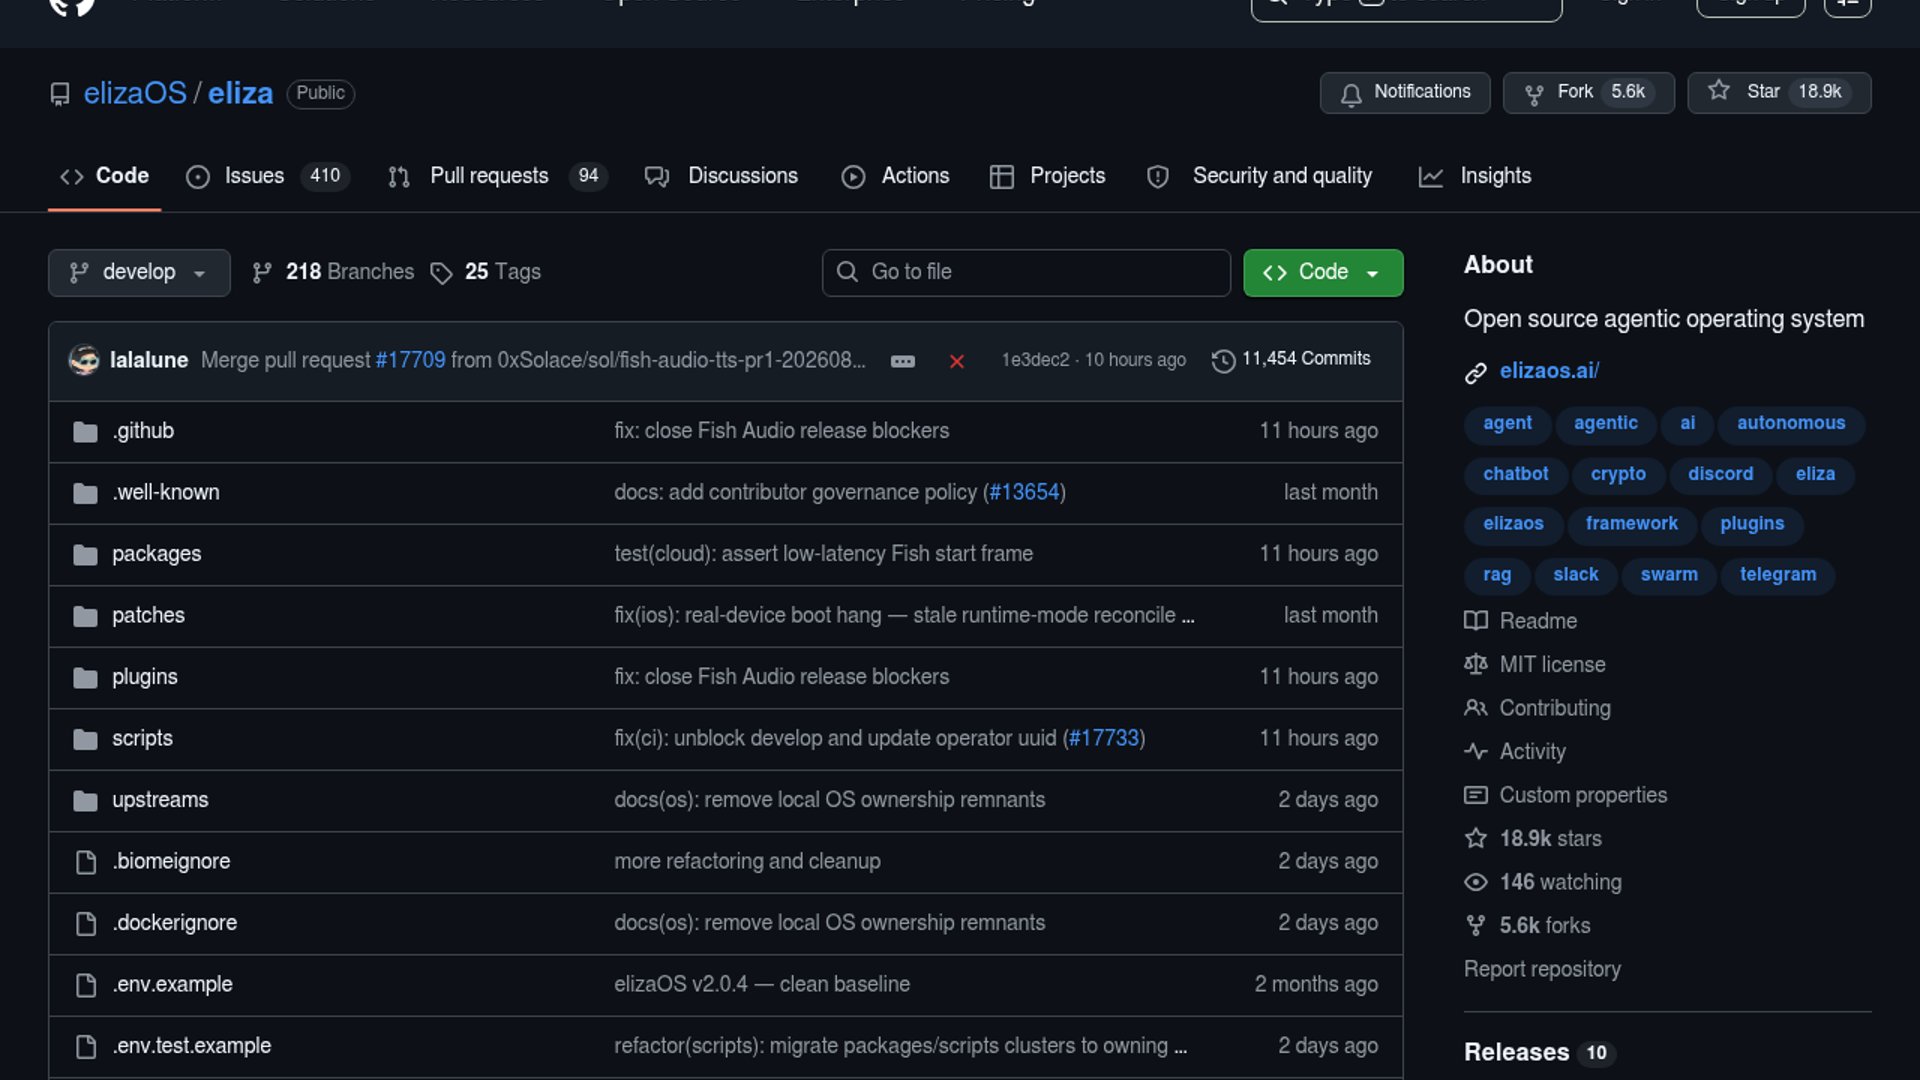Image resolution: width=1920 pixels, height=1080 pixels.
Task: Star the eliza repository
Action: click(1779, 93)
